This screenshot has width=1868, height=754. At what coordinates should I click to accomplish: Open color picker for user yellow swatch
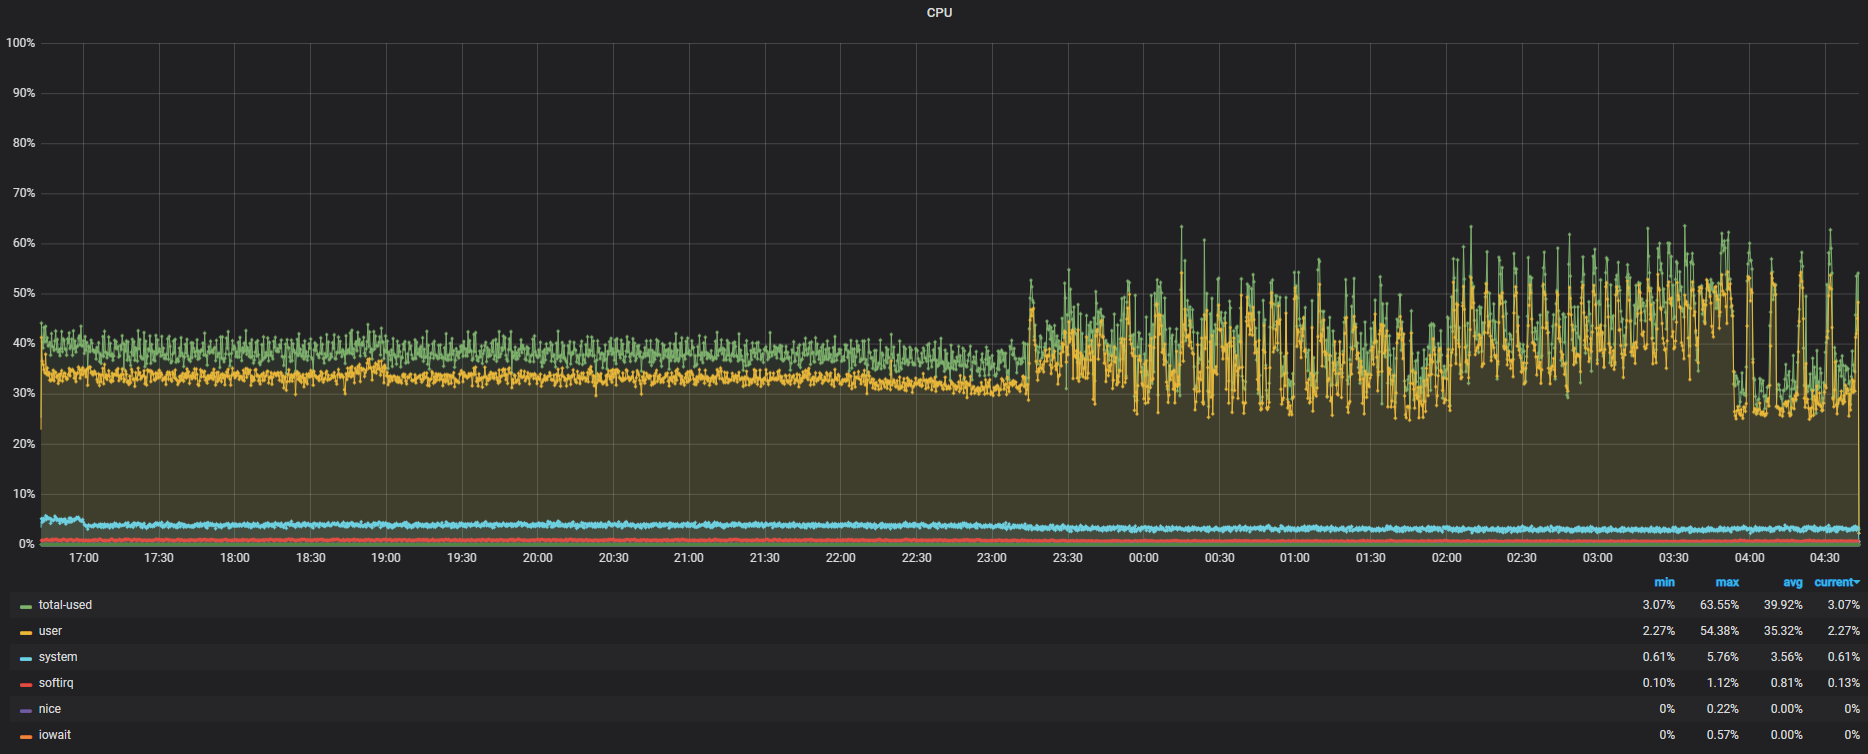[26, 632]
